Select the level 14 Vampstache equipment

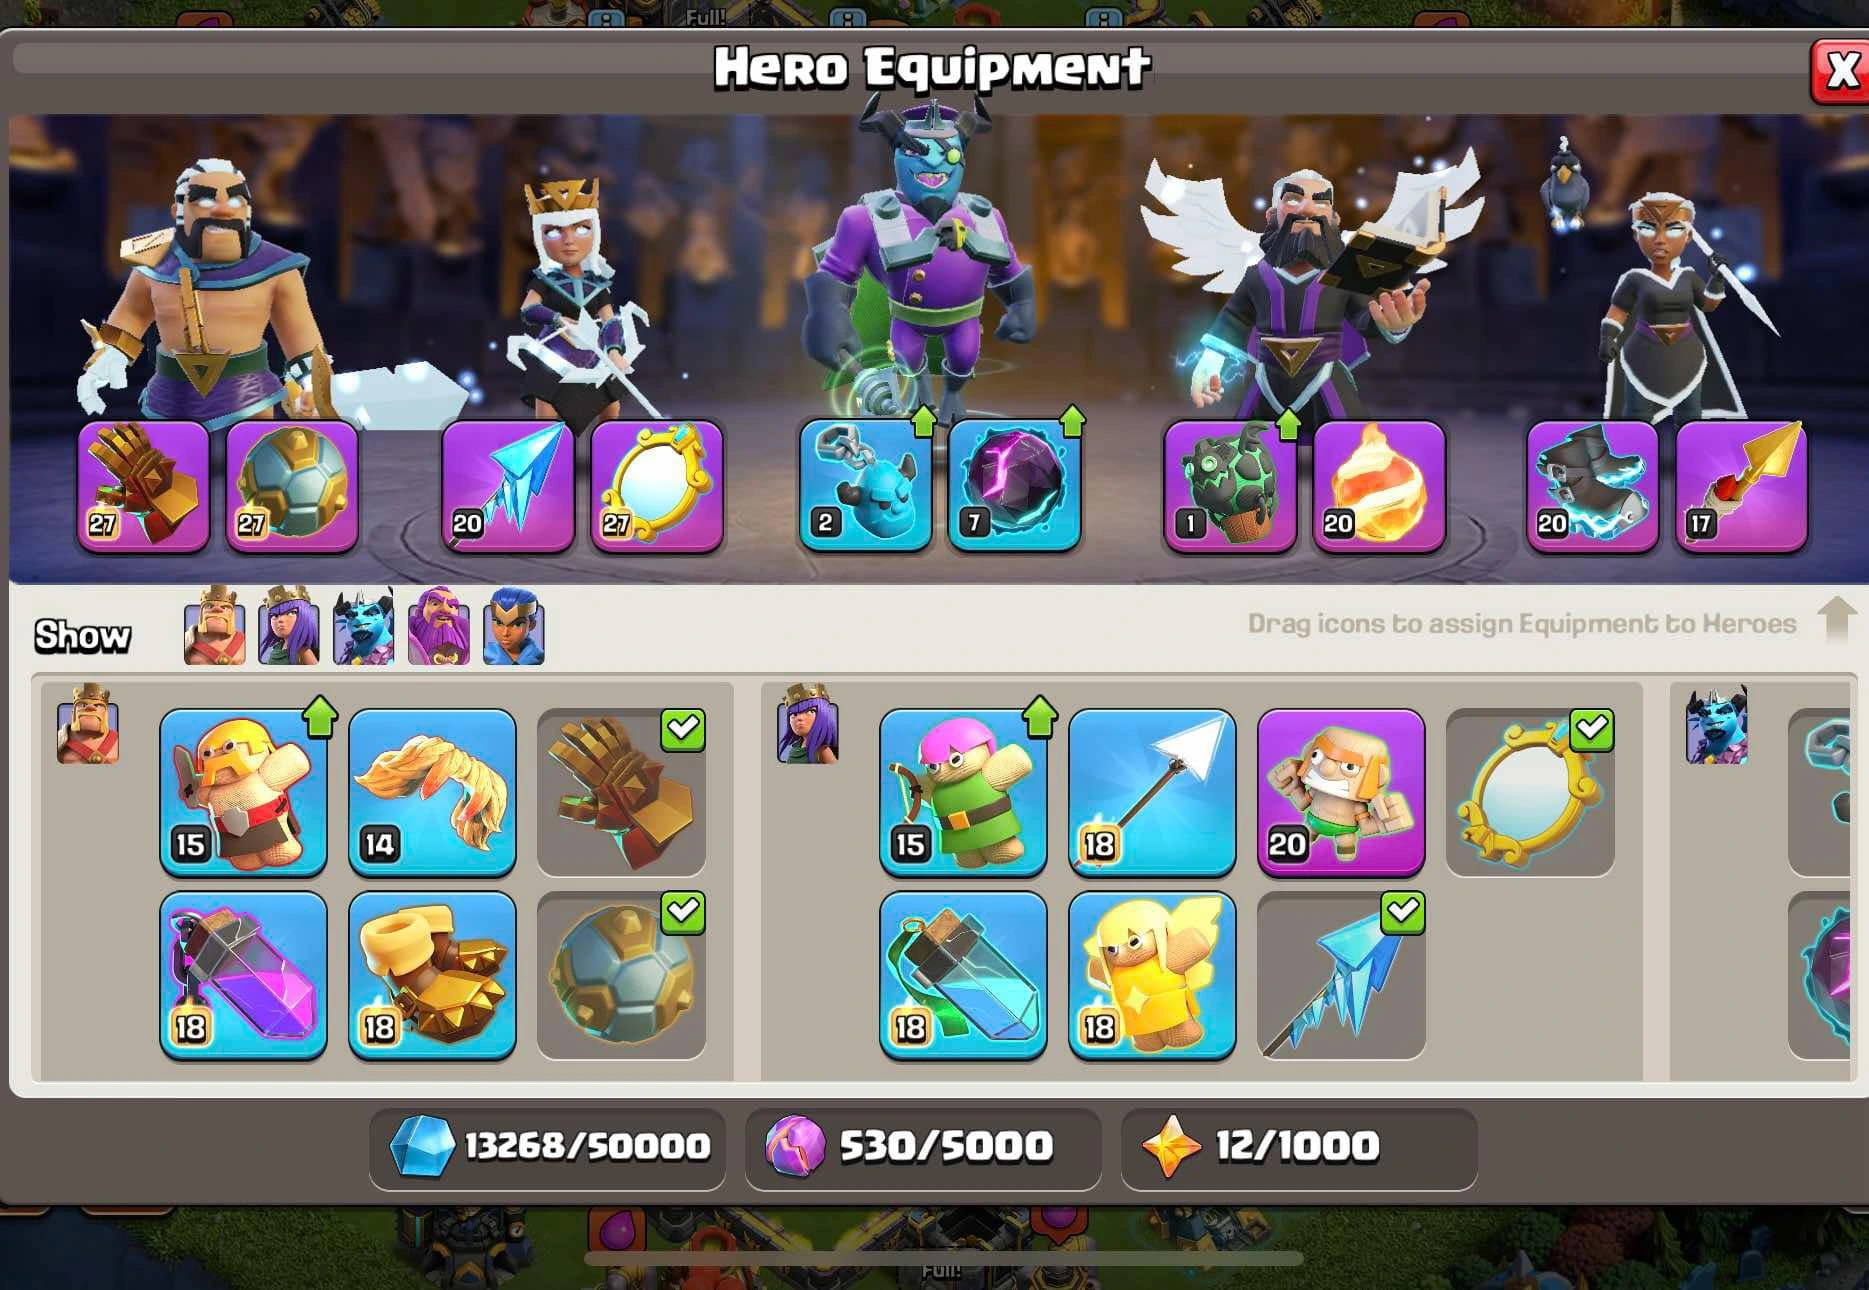click(432, 792)
